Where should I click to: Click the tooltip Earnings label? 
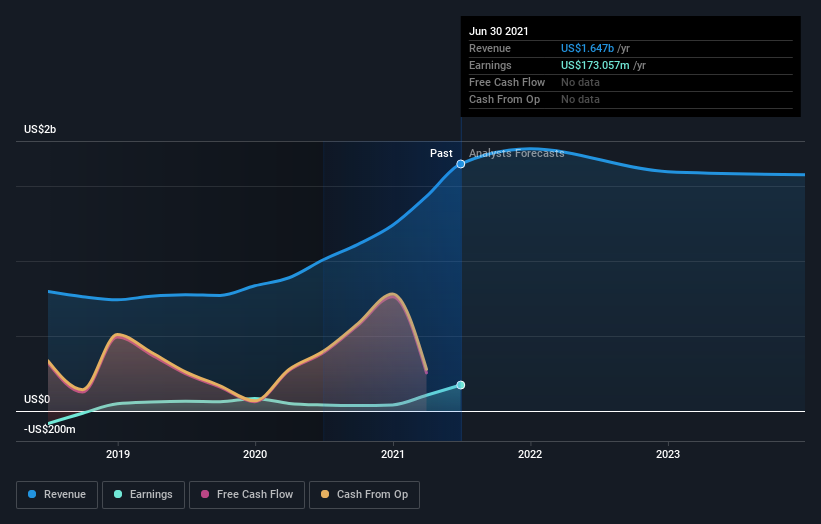point(490,65)
